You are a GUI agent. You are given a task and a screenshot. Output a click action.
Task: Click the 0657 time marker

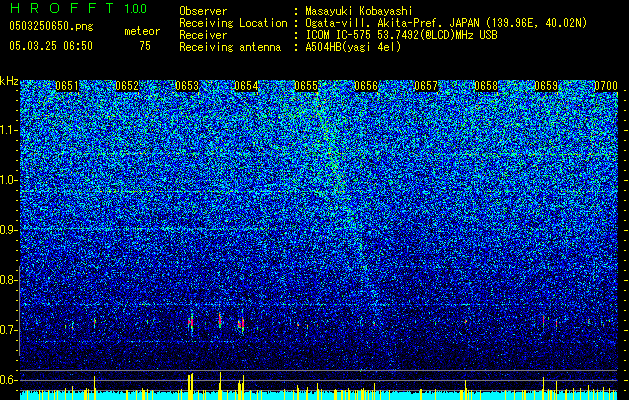point(426,86)
